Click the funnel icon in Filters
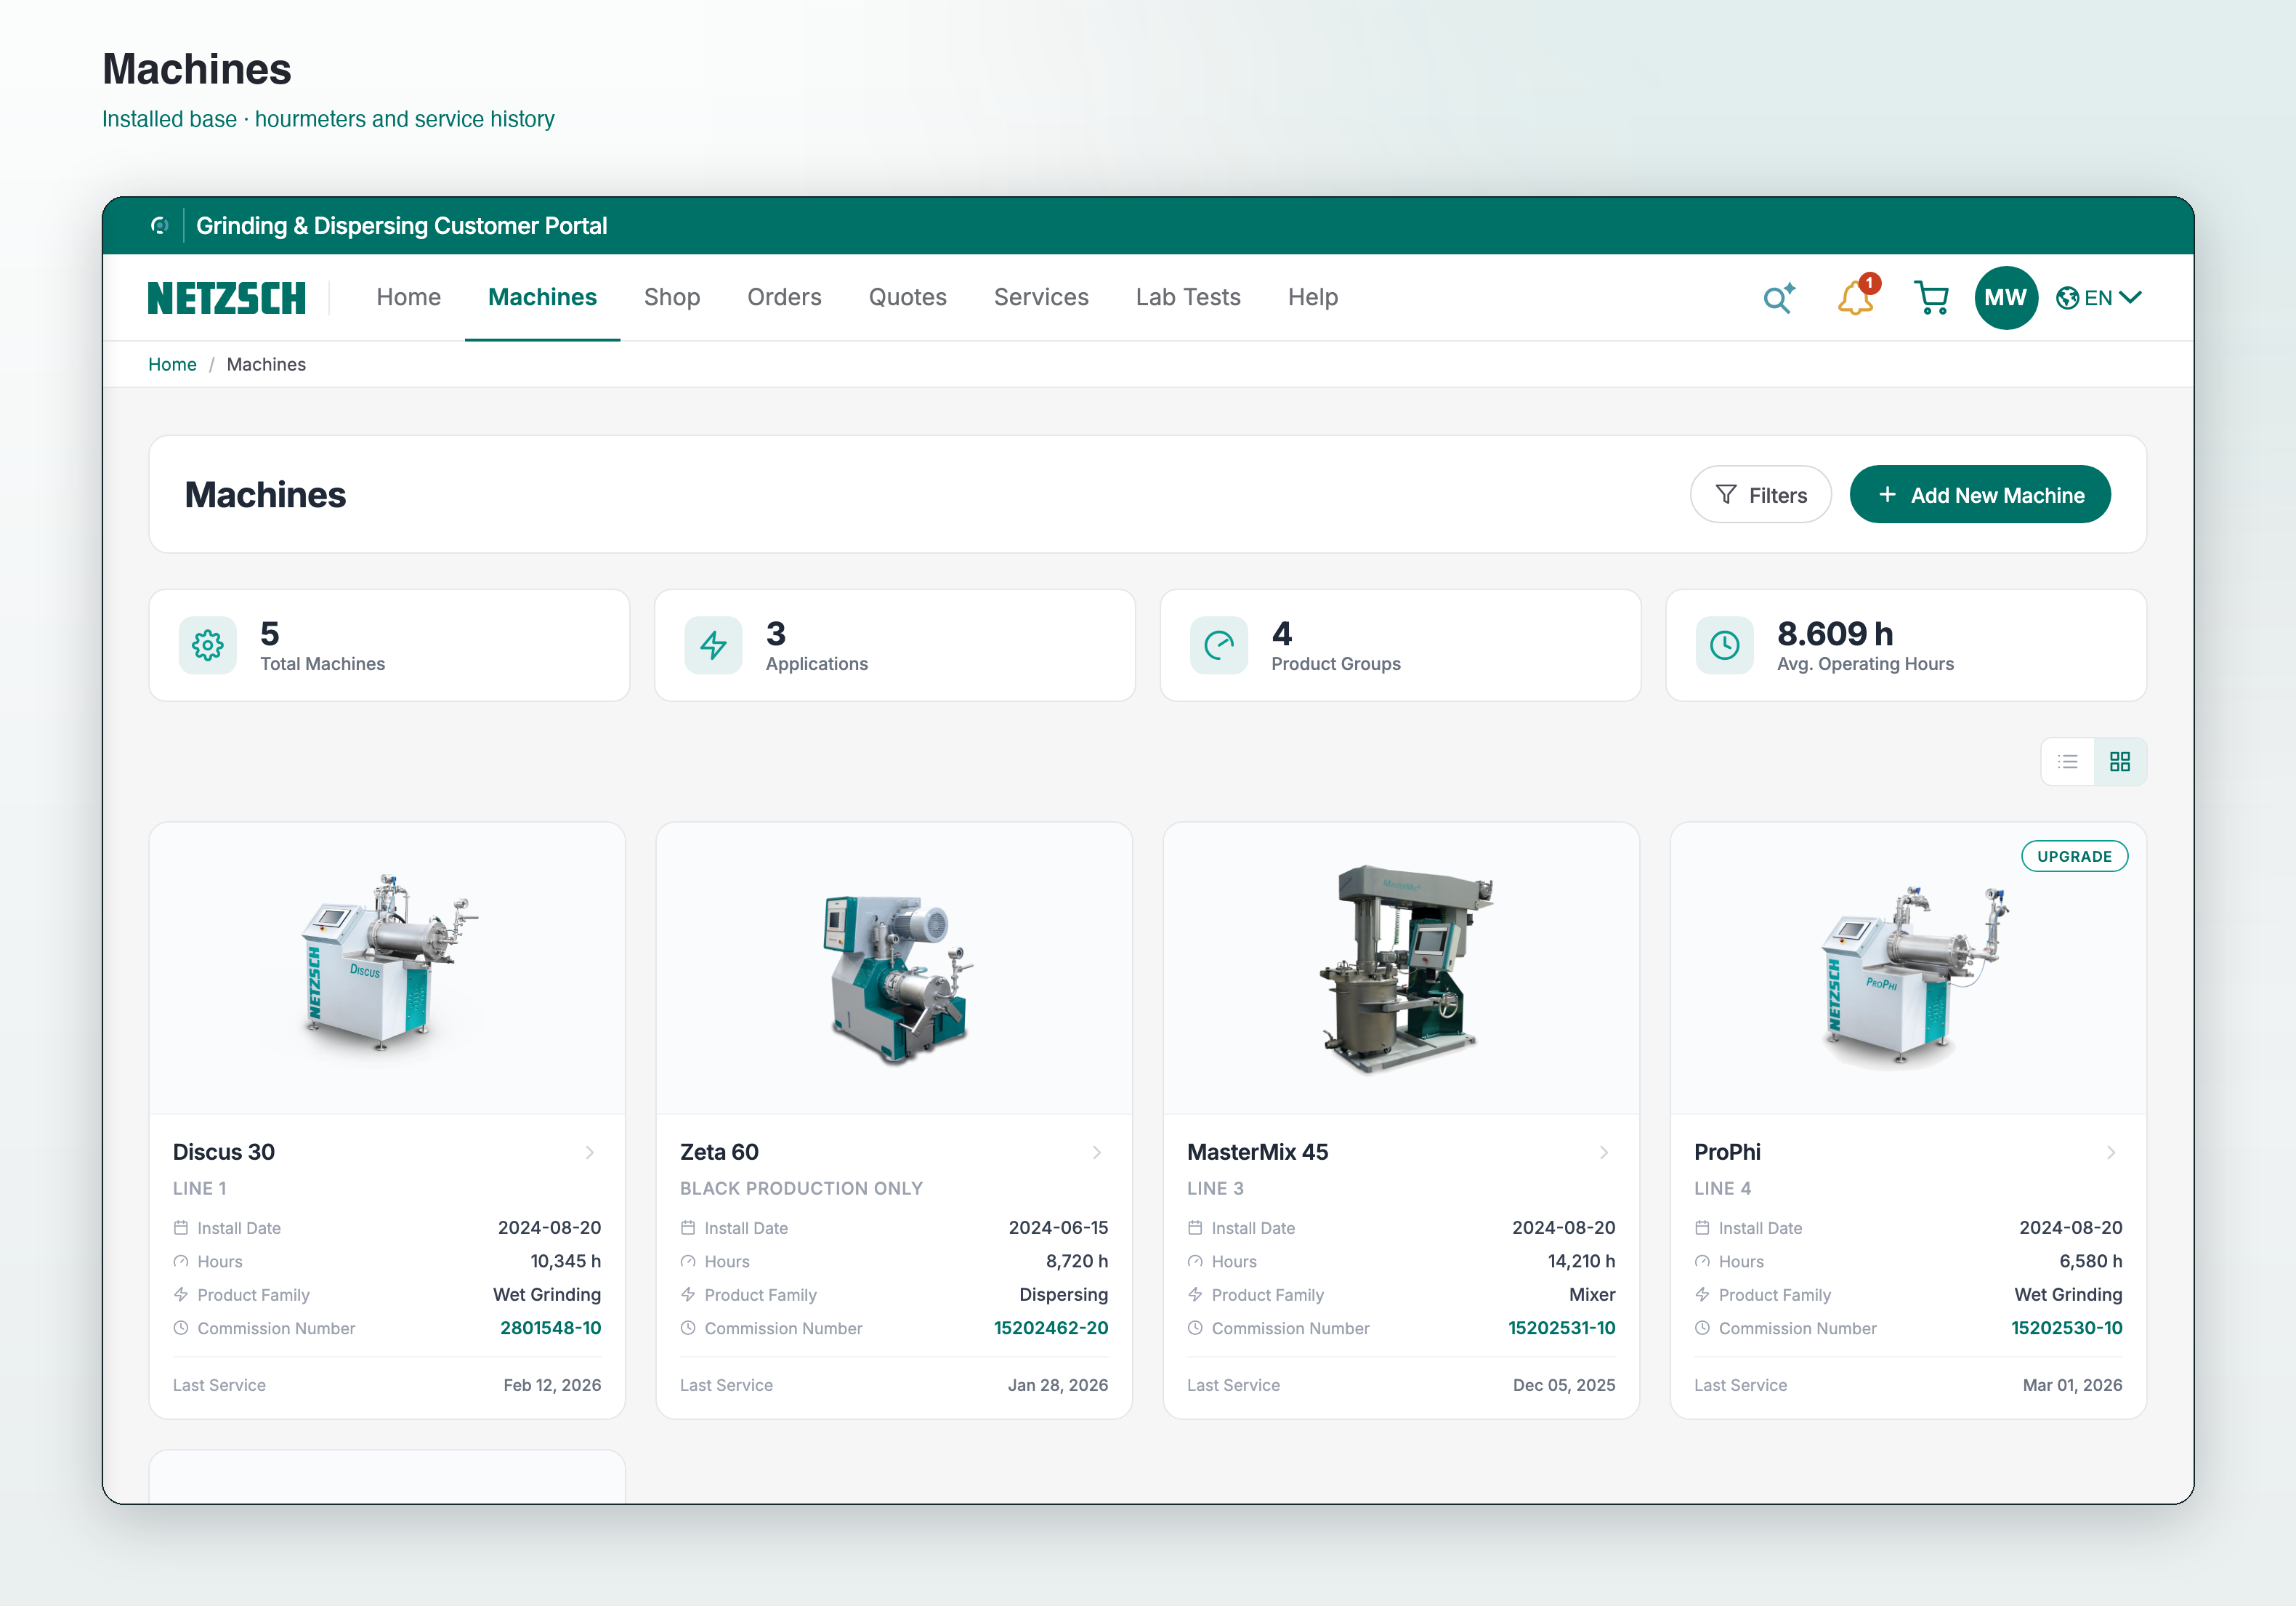 tap(1726, 495)
